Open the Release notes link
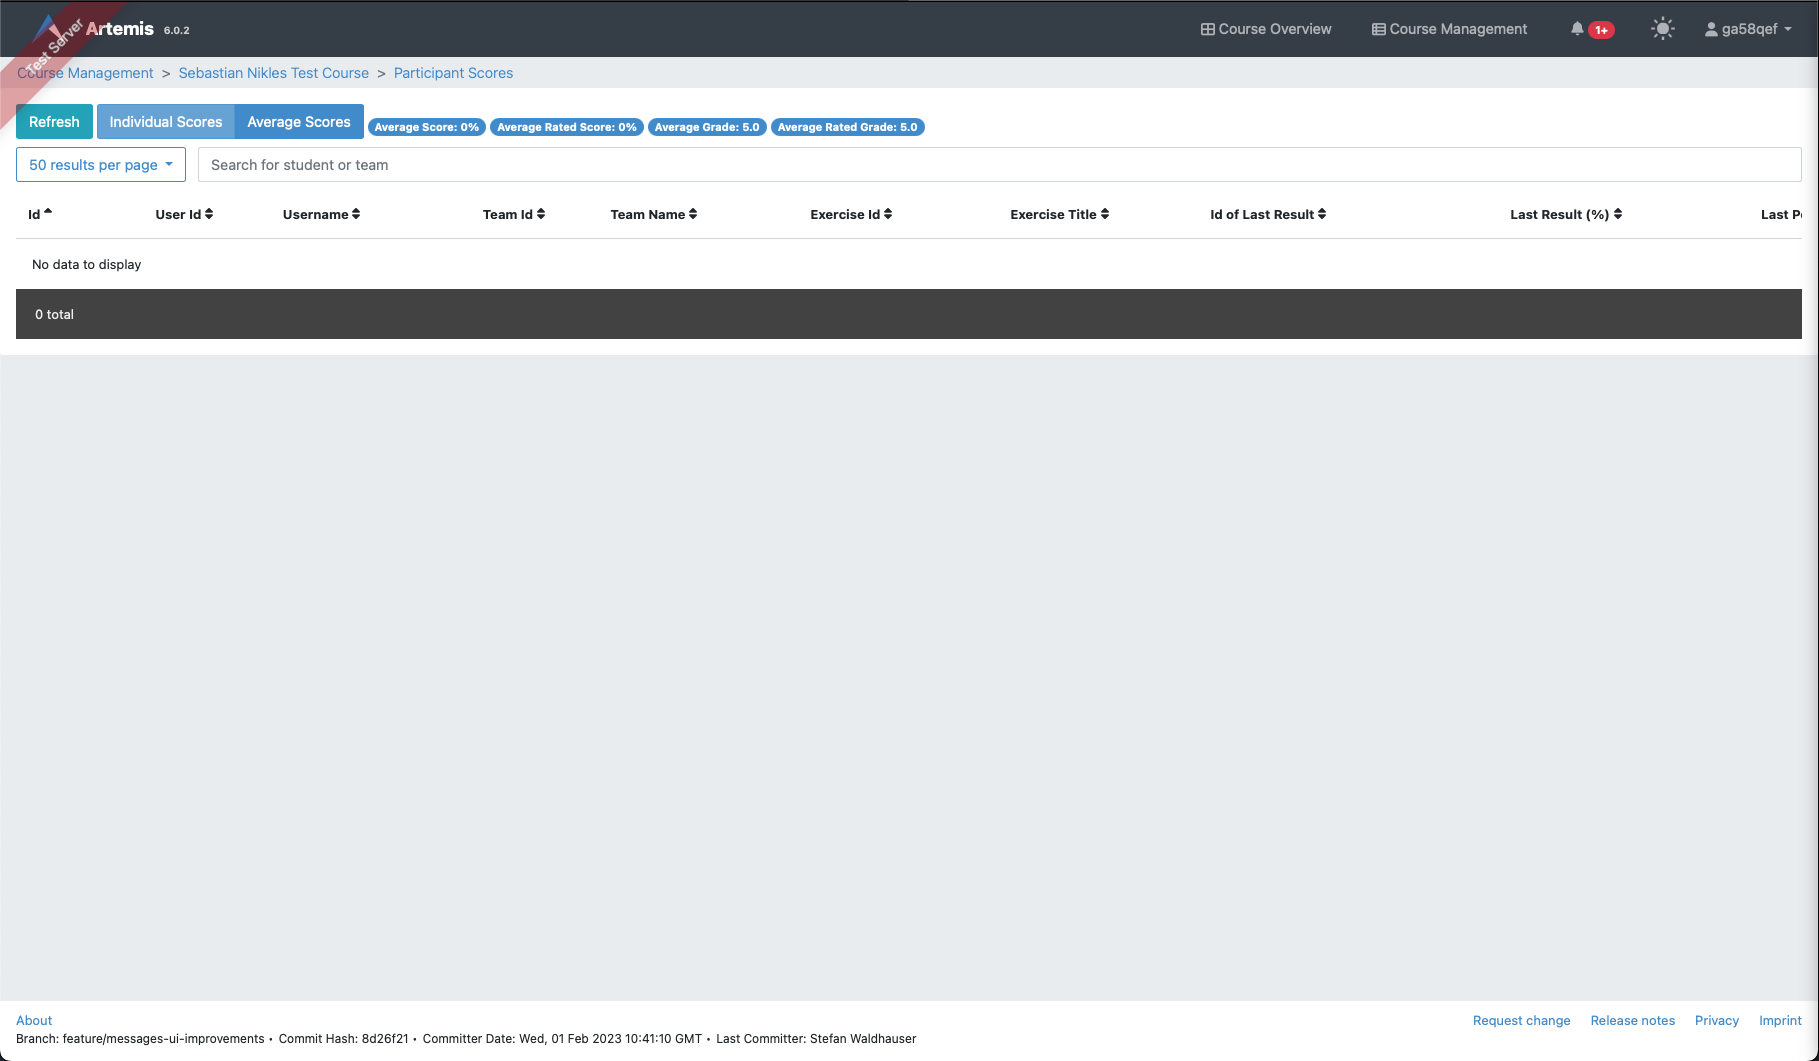 [1632, 1020]
